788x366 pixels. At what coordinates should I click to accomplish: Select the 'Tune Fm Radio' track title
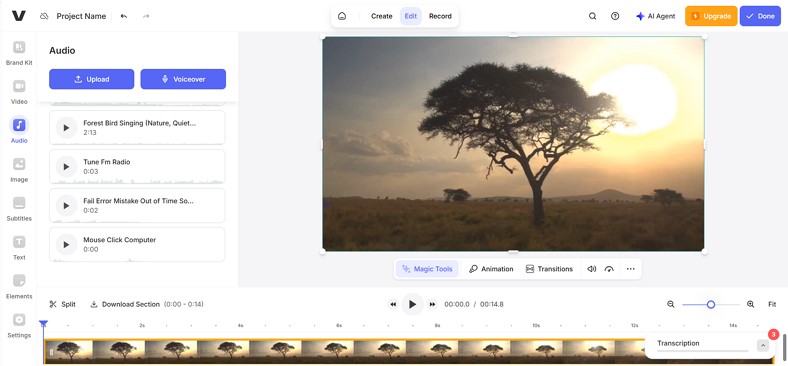click(x=107, y=162)
